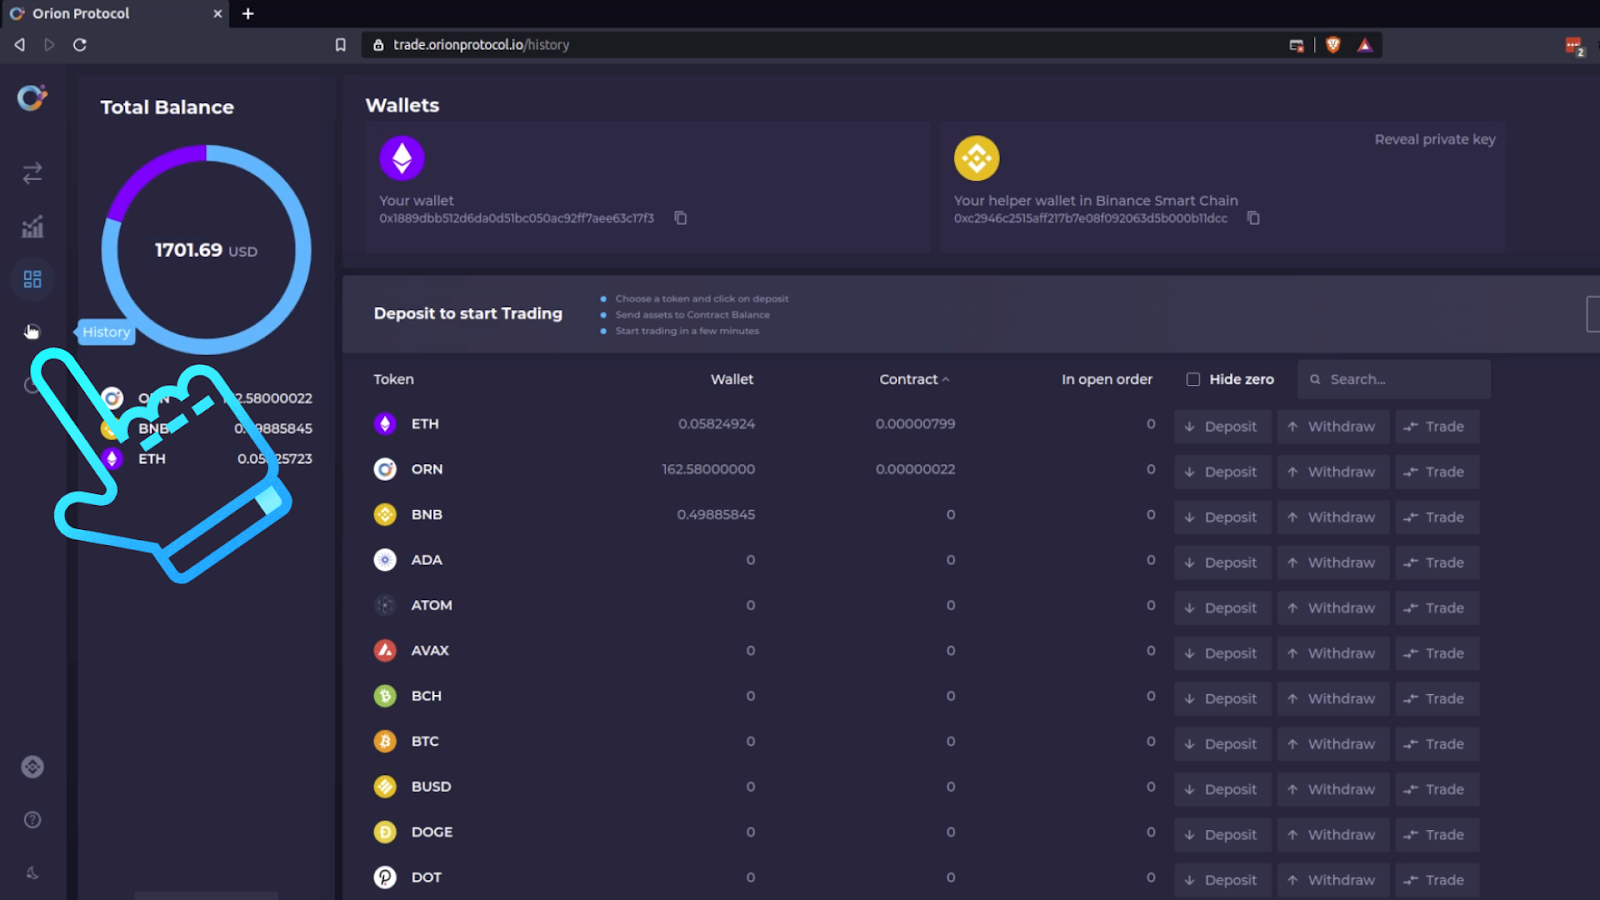Click ORN contract balance 0.00000022
1600x900 pixels.
(915, 469)
